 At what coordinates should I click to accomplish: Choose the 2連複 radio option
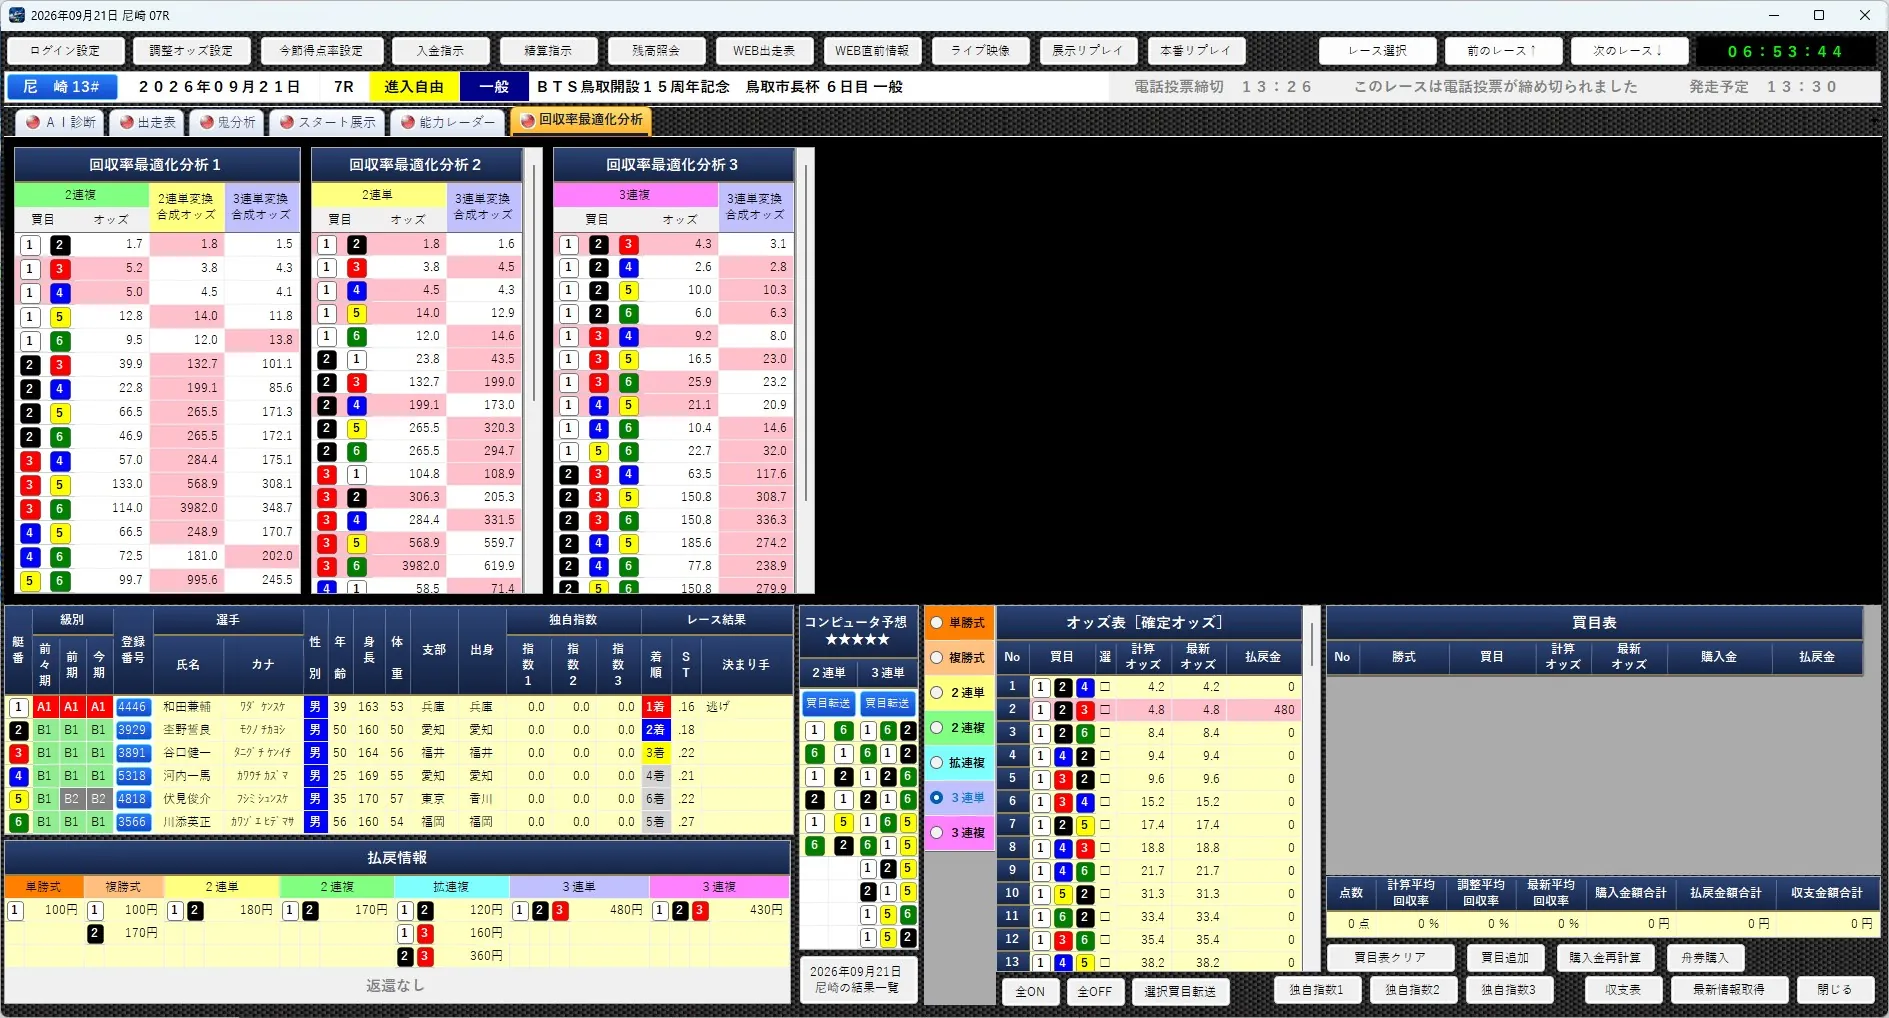coord(937,727)
